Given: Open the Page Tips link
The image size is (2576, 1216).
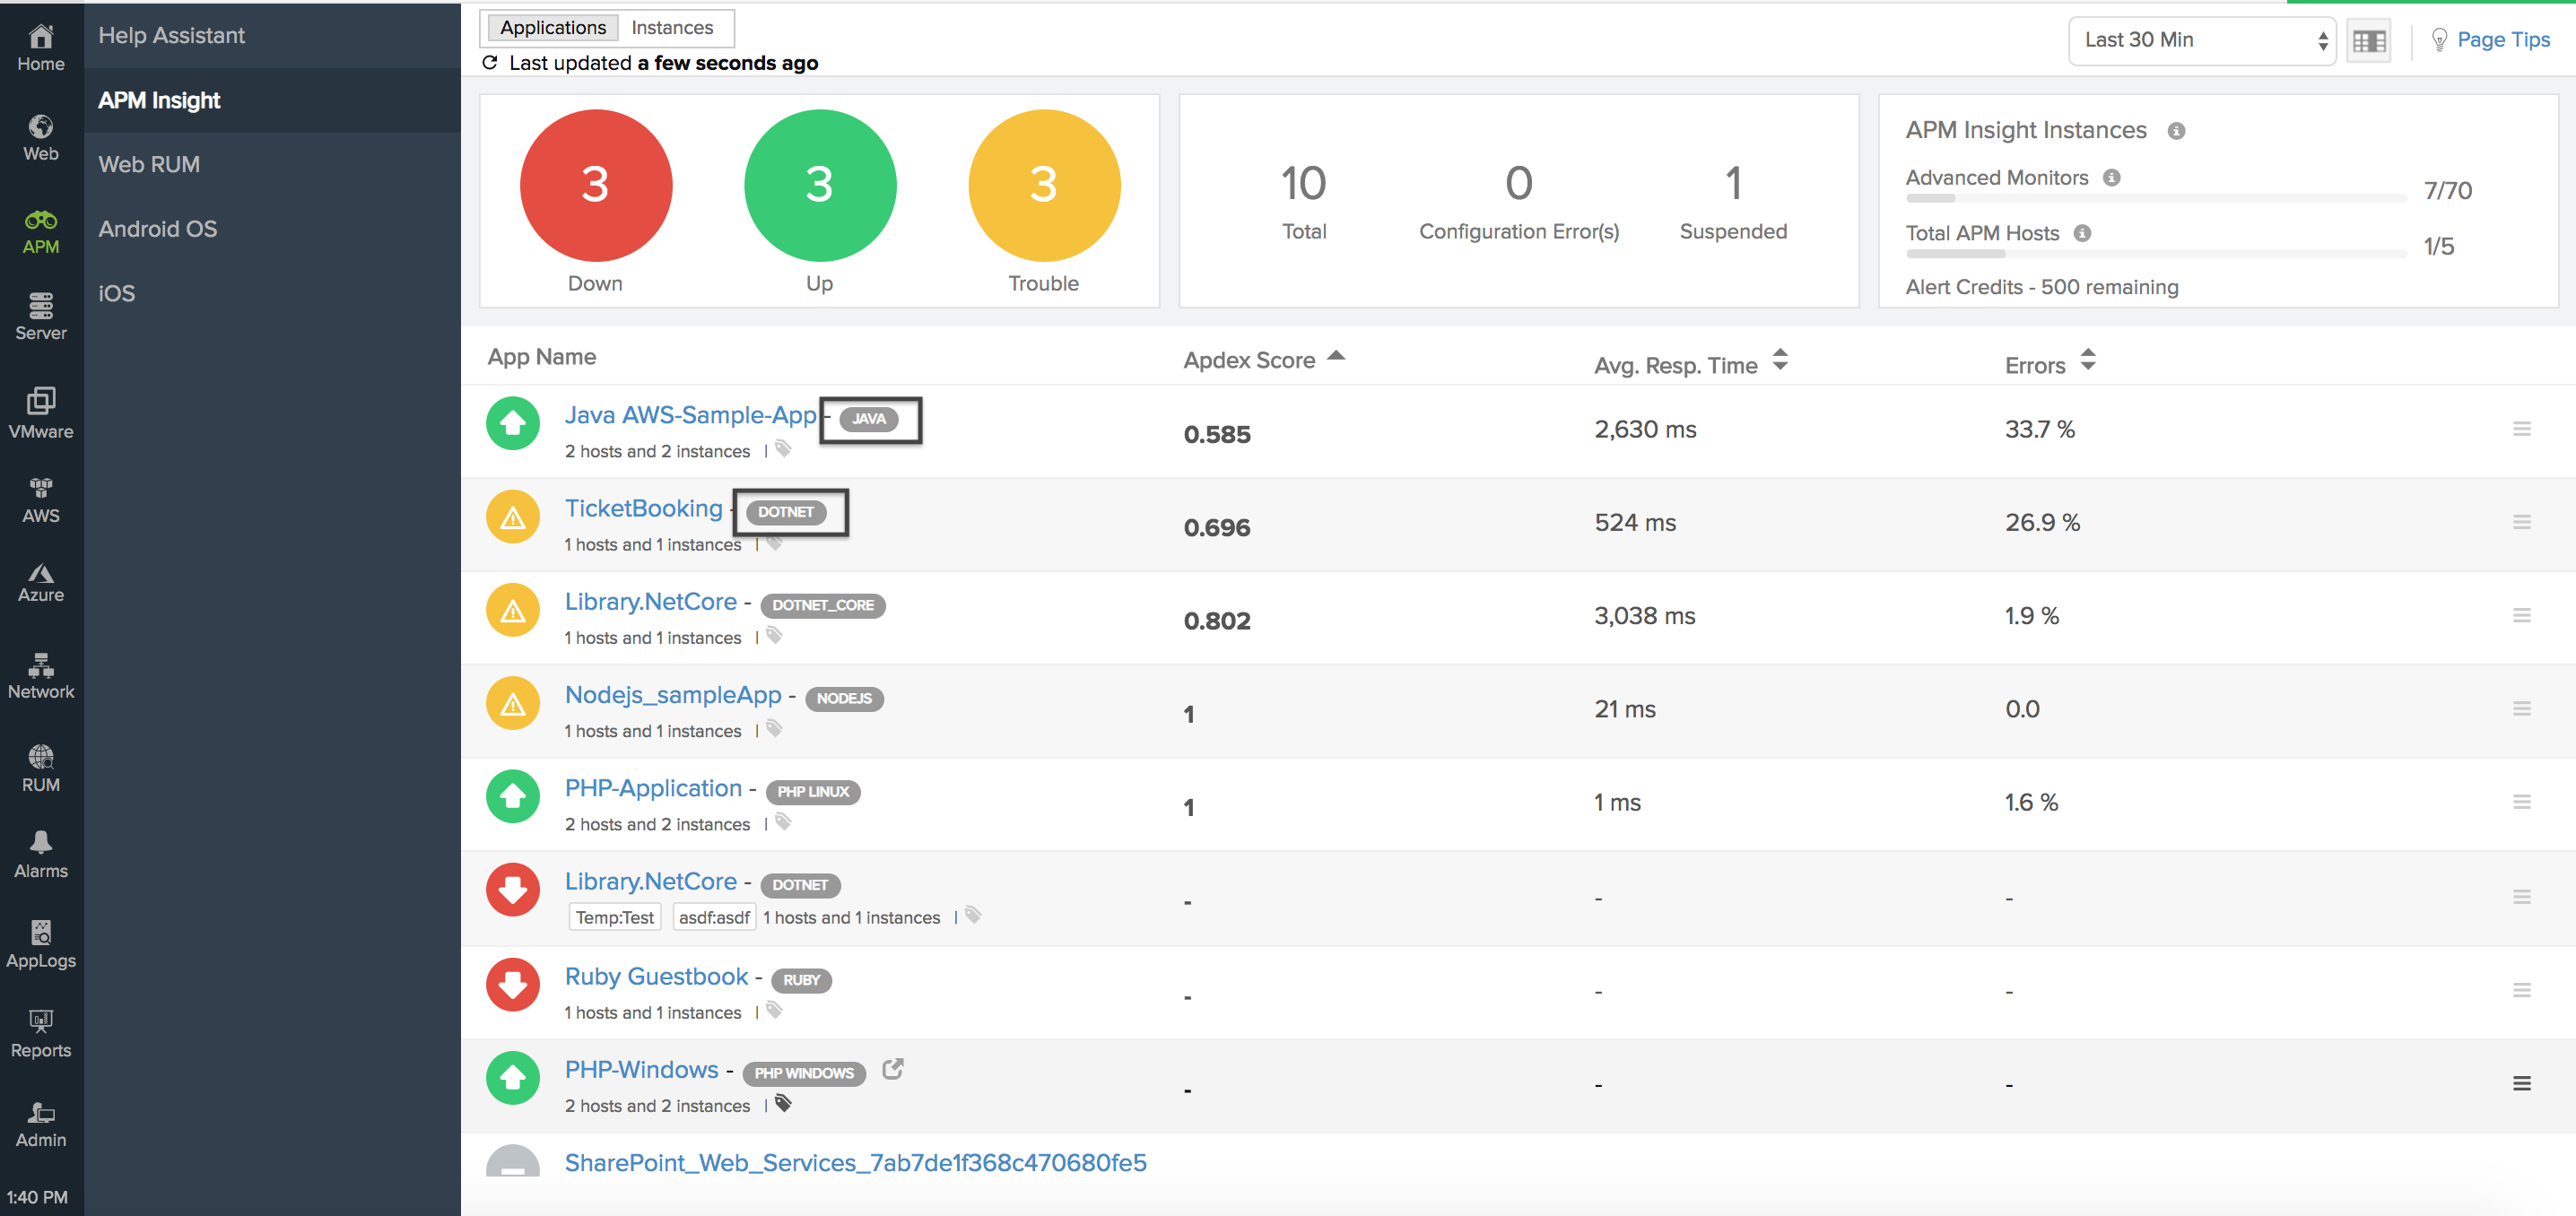Looking at the screenshot, I should tap(2502, 40).
